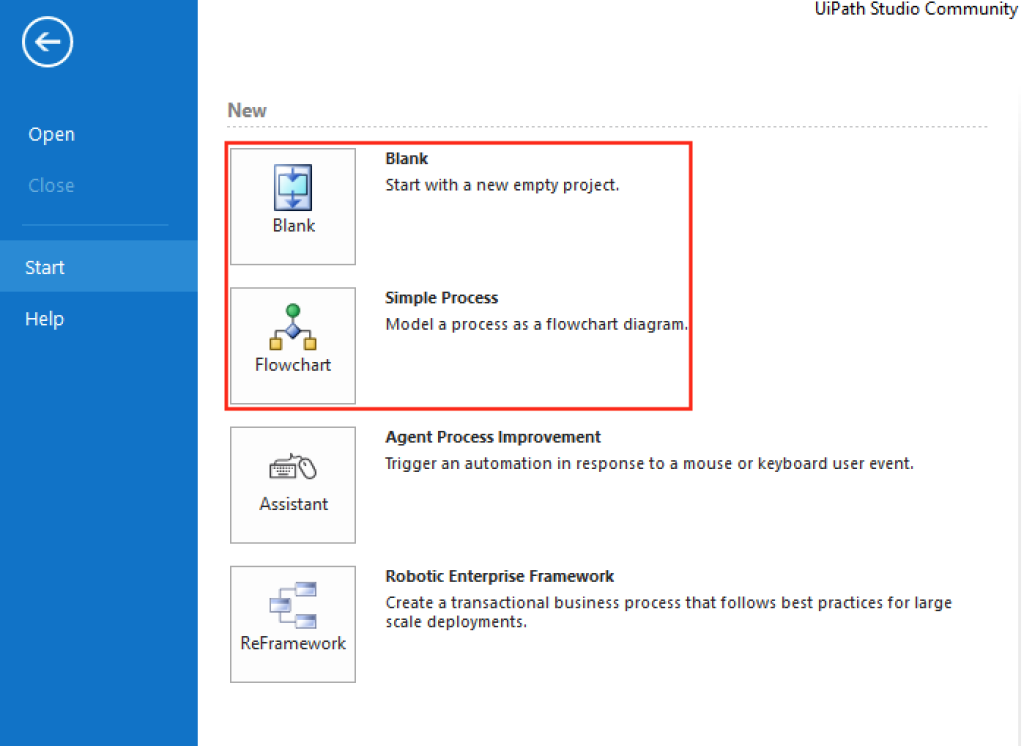
Task: Click 'Trigger an automation' description text
Action: [649, 464]
